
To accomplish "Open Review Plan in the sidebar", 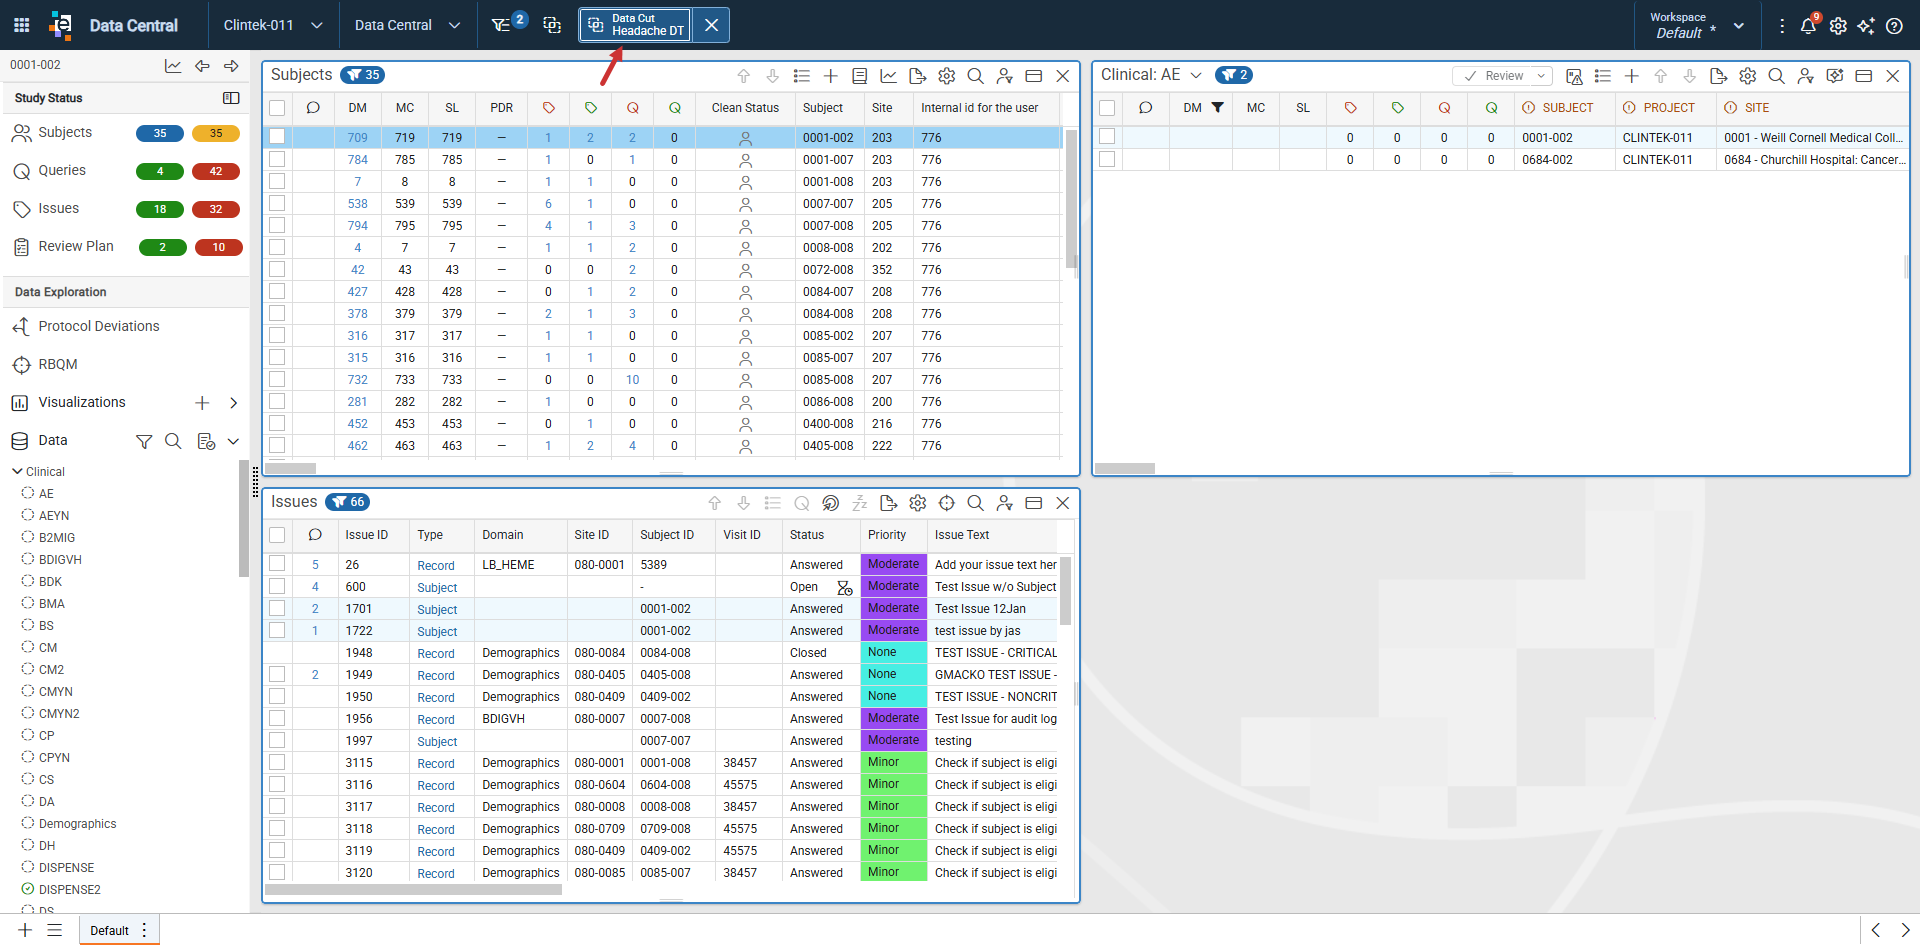I will click(x=76, y=246).
